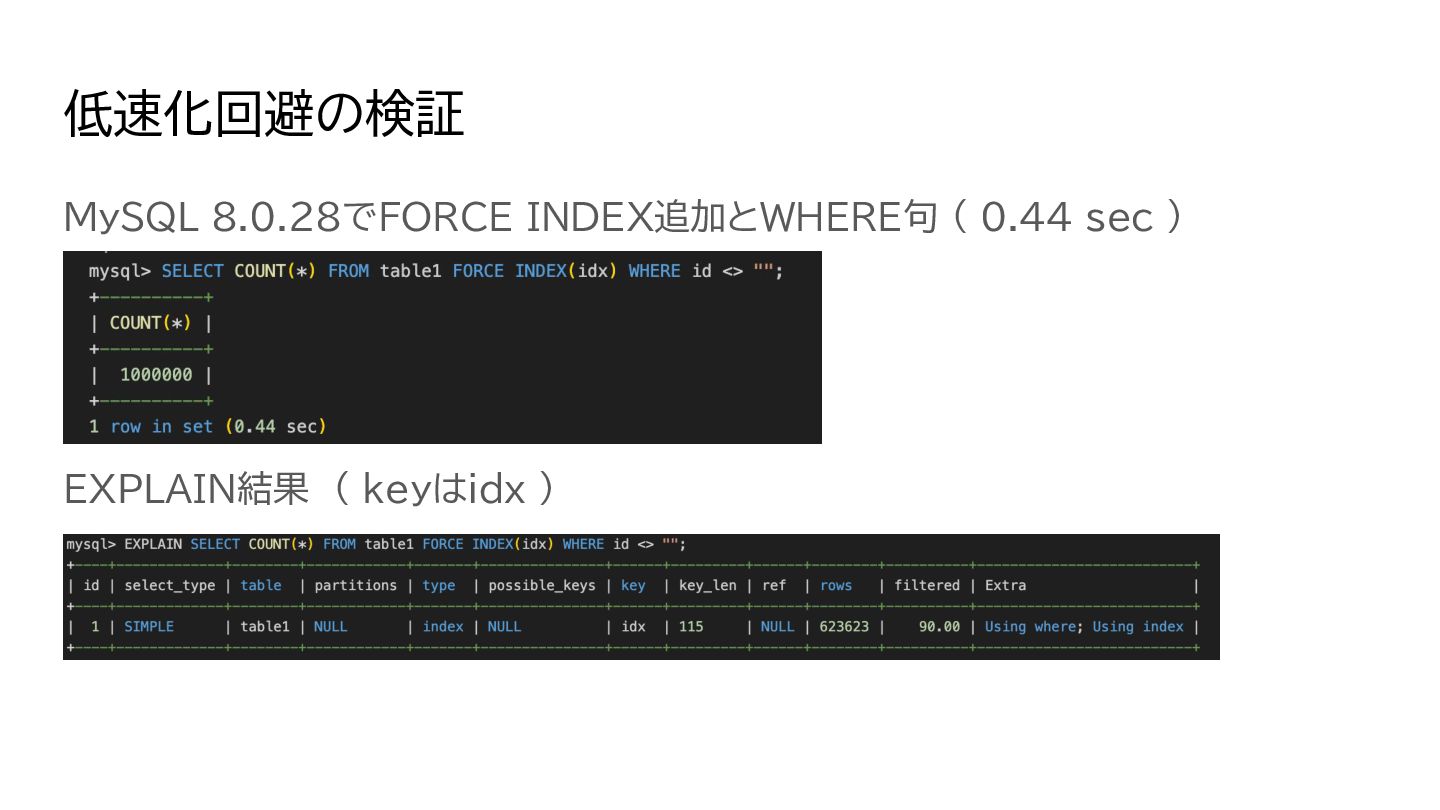
Task: Select the NULL value under ref column
Action: pos(777,627)
